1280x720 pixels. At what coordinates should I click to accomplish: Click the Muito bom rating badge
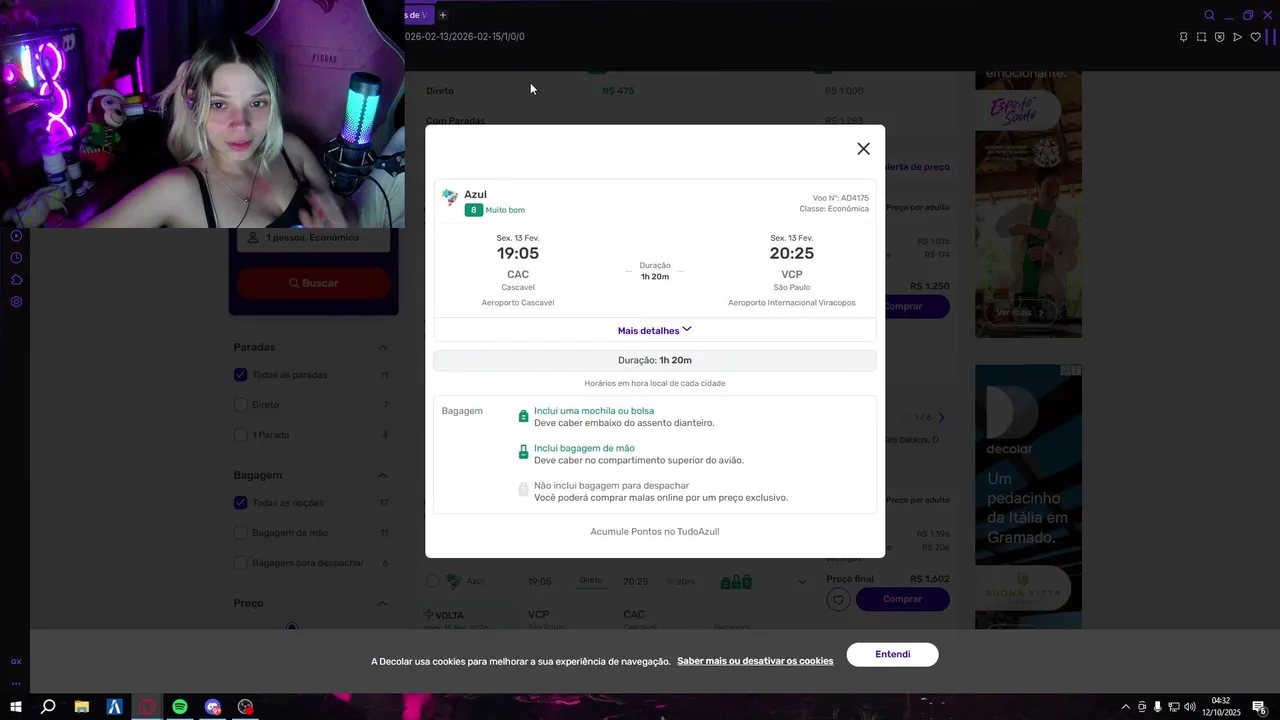pyautogui.click(x=495, y=210)
